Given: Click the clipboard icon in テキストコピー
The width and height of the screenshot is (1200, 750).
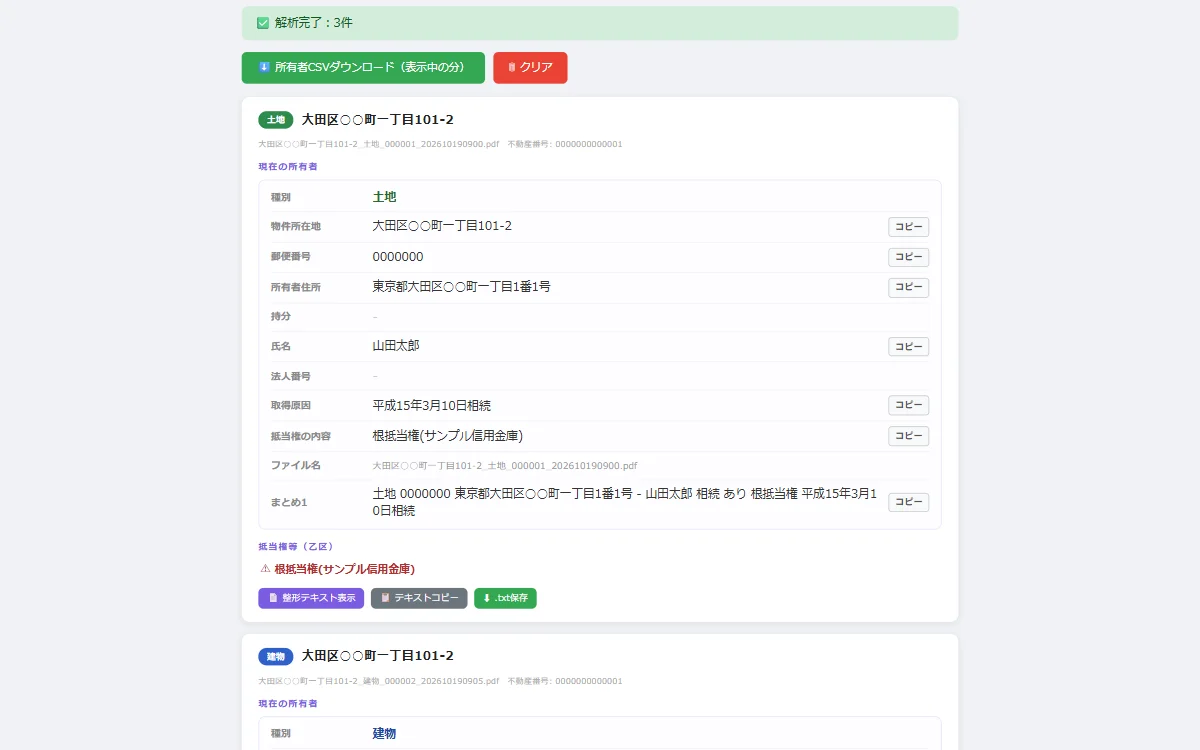Looking at the screenshot, I should pyautogui.click(x=385, y=598).
